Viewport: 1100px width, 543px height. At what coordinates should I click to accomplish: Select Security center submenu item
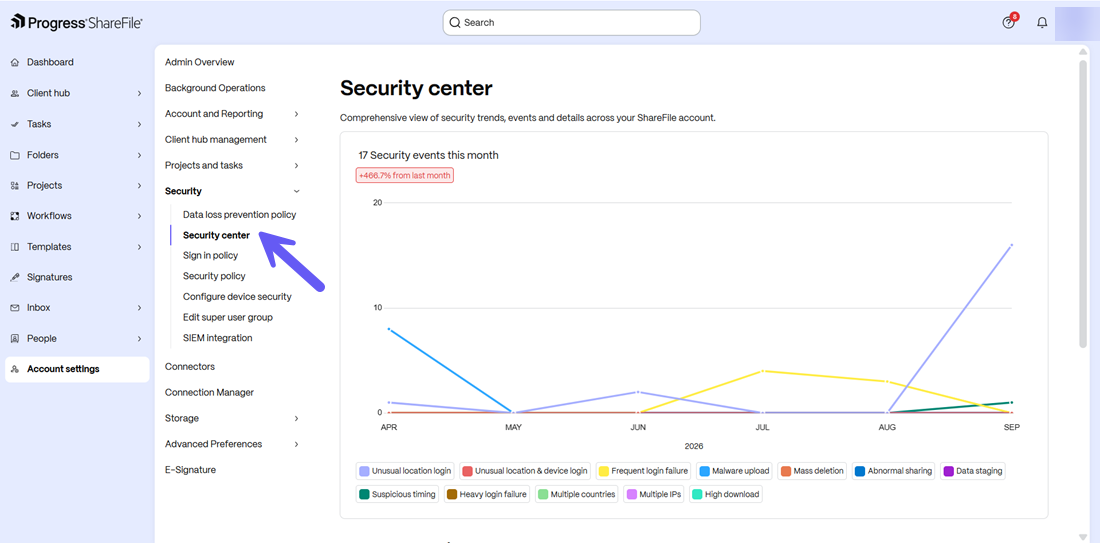[x=217, y=236]
